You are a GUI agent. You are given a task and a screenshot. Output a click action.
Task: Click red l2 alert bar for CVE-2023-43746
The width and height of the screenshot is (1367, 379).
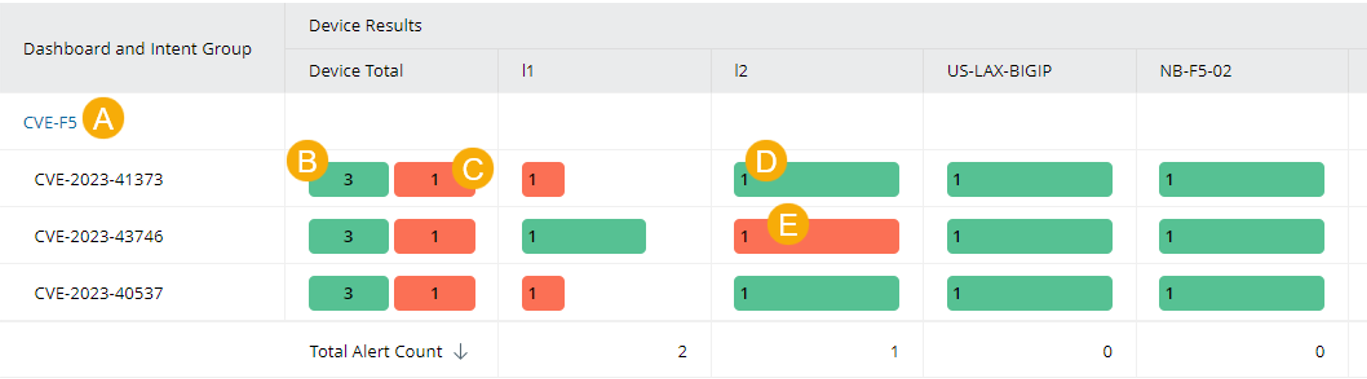pos(816,237)
